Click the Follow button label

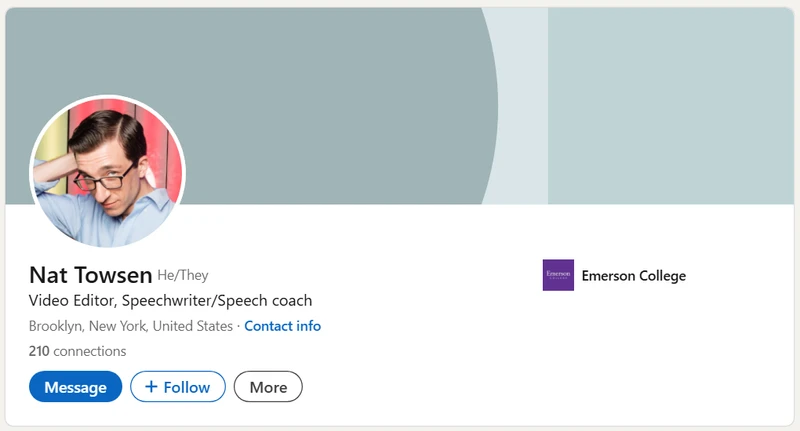187,387
